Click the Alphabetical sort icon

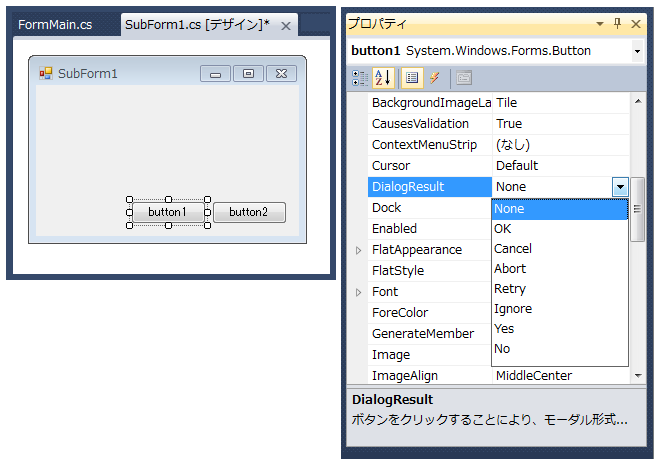coord(383,78)
